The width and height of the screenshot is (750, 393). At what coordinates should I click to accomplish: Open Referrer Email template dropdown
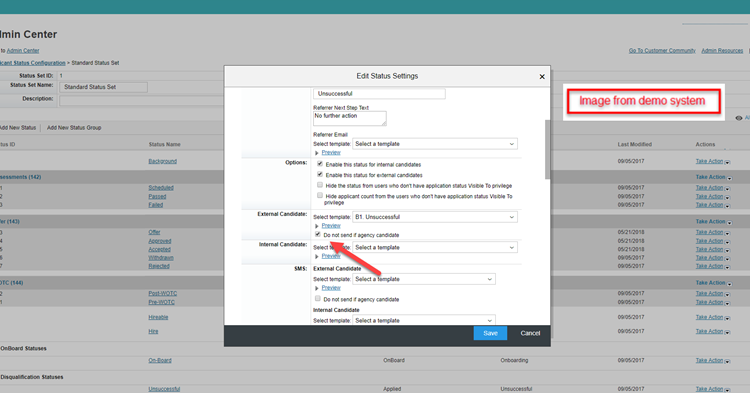pos(435,144)
